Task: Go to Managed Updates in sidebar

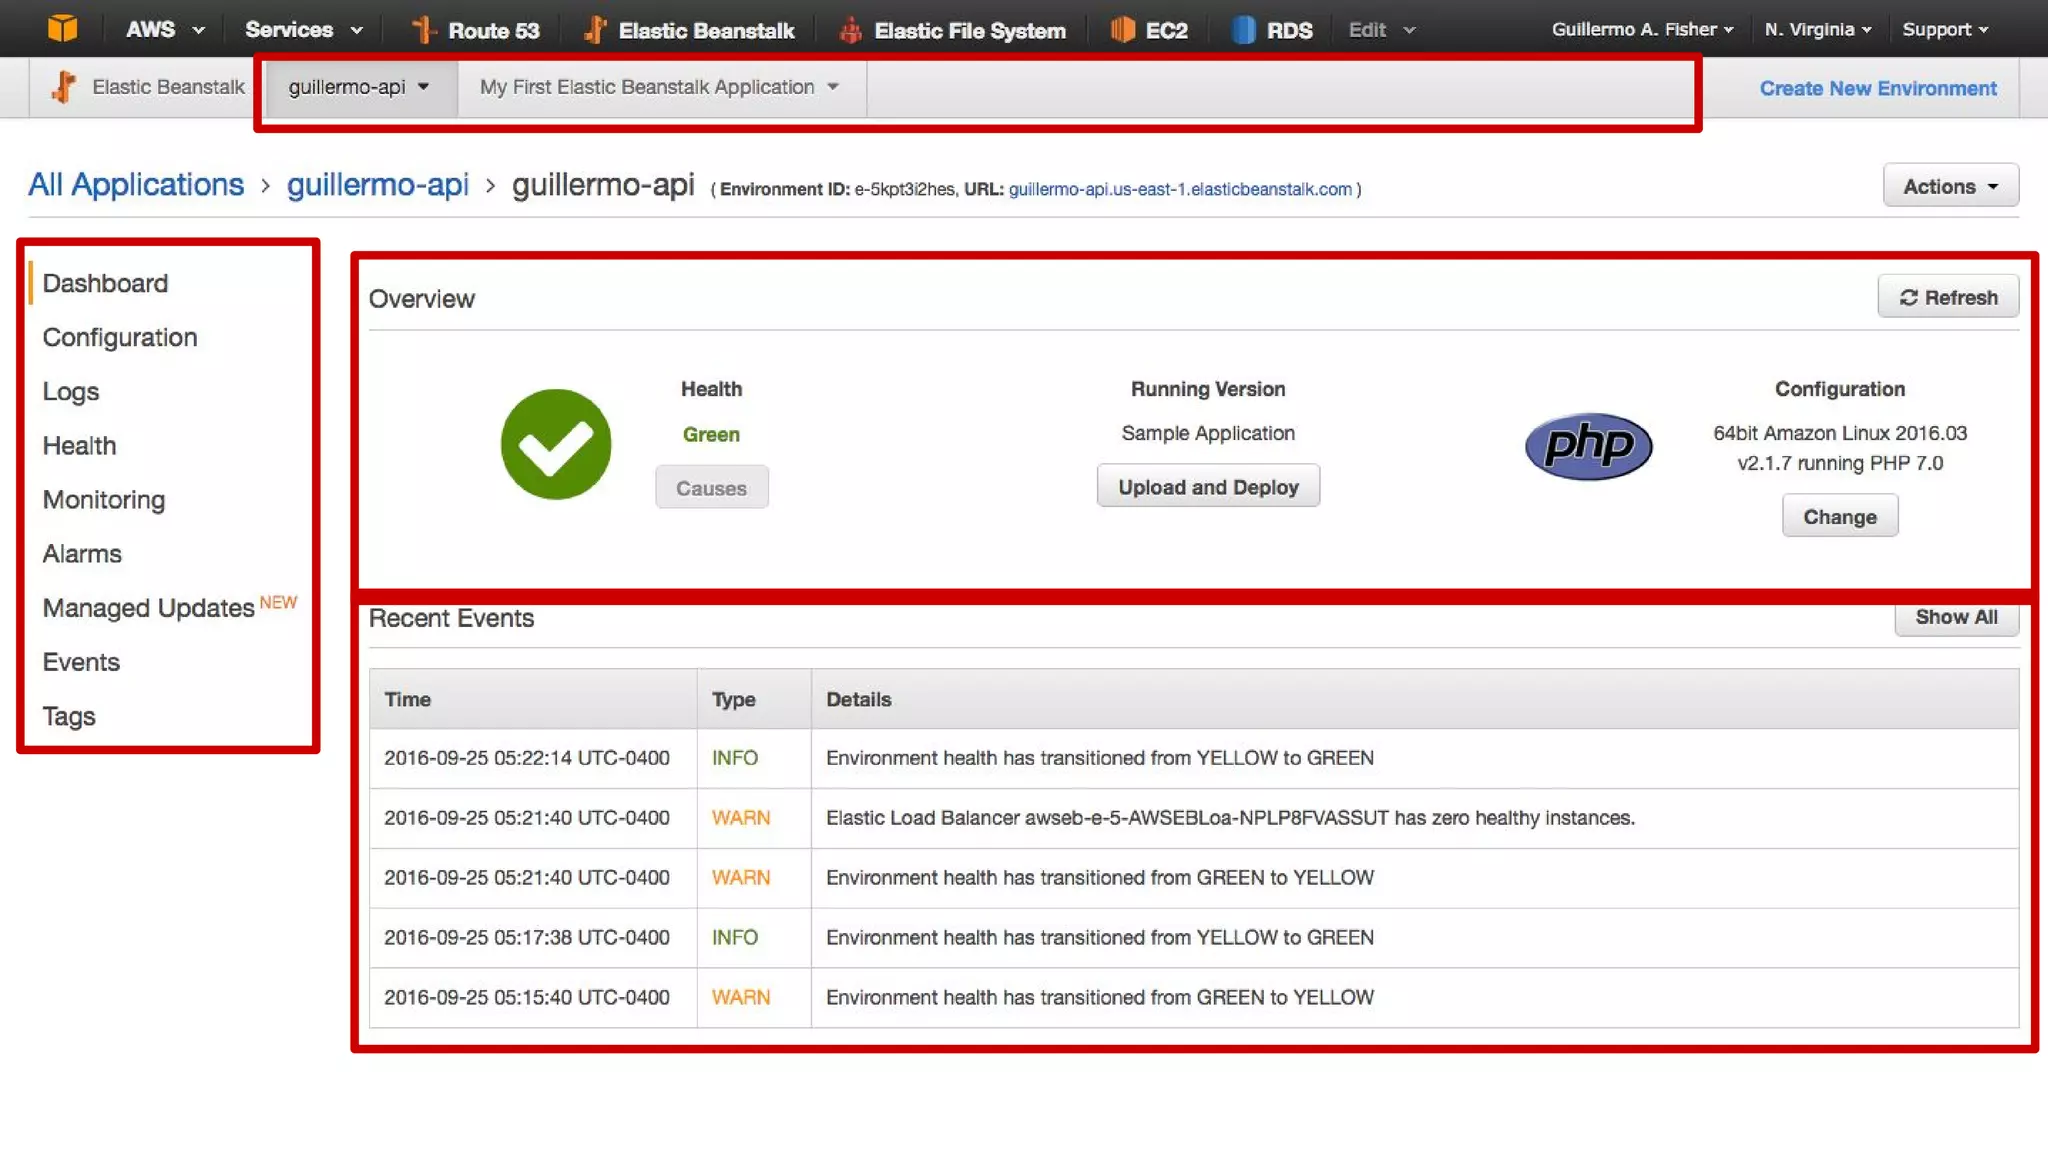Action: (149, 608)
